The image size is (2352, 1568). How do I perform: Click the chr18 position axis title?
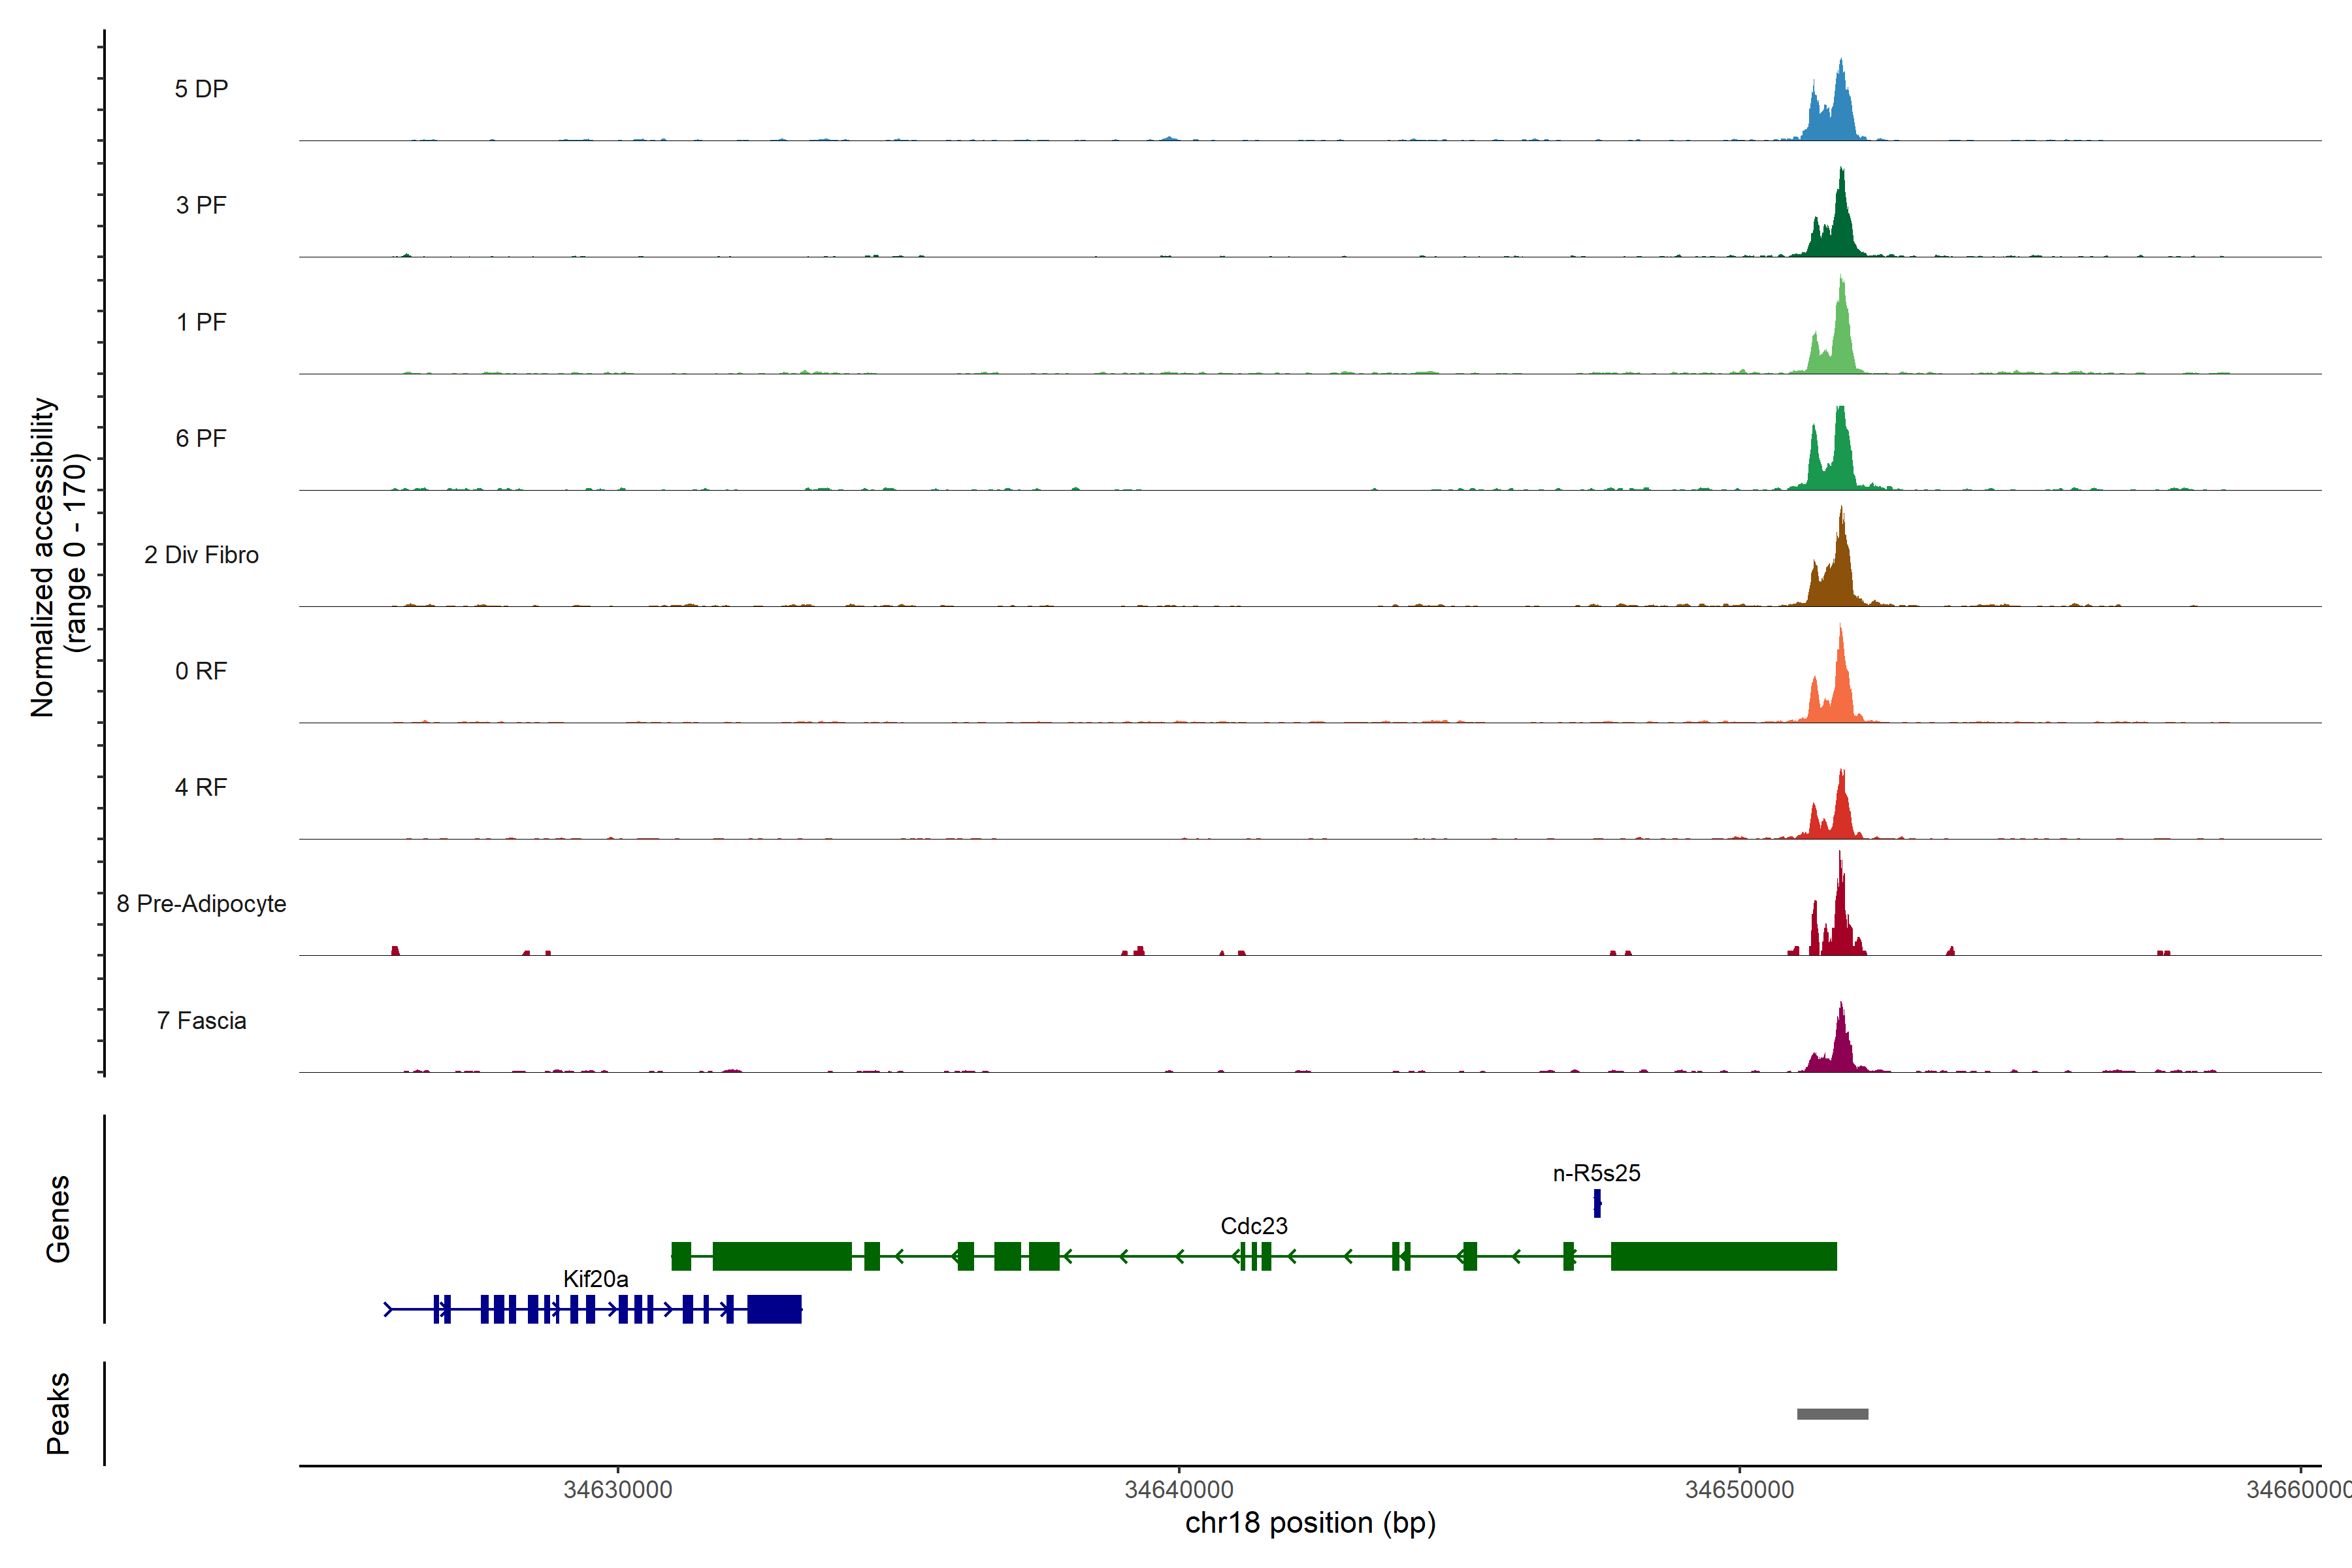tap(1310, 1523)
